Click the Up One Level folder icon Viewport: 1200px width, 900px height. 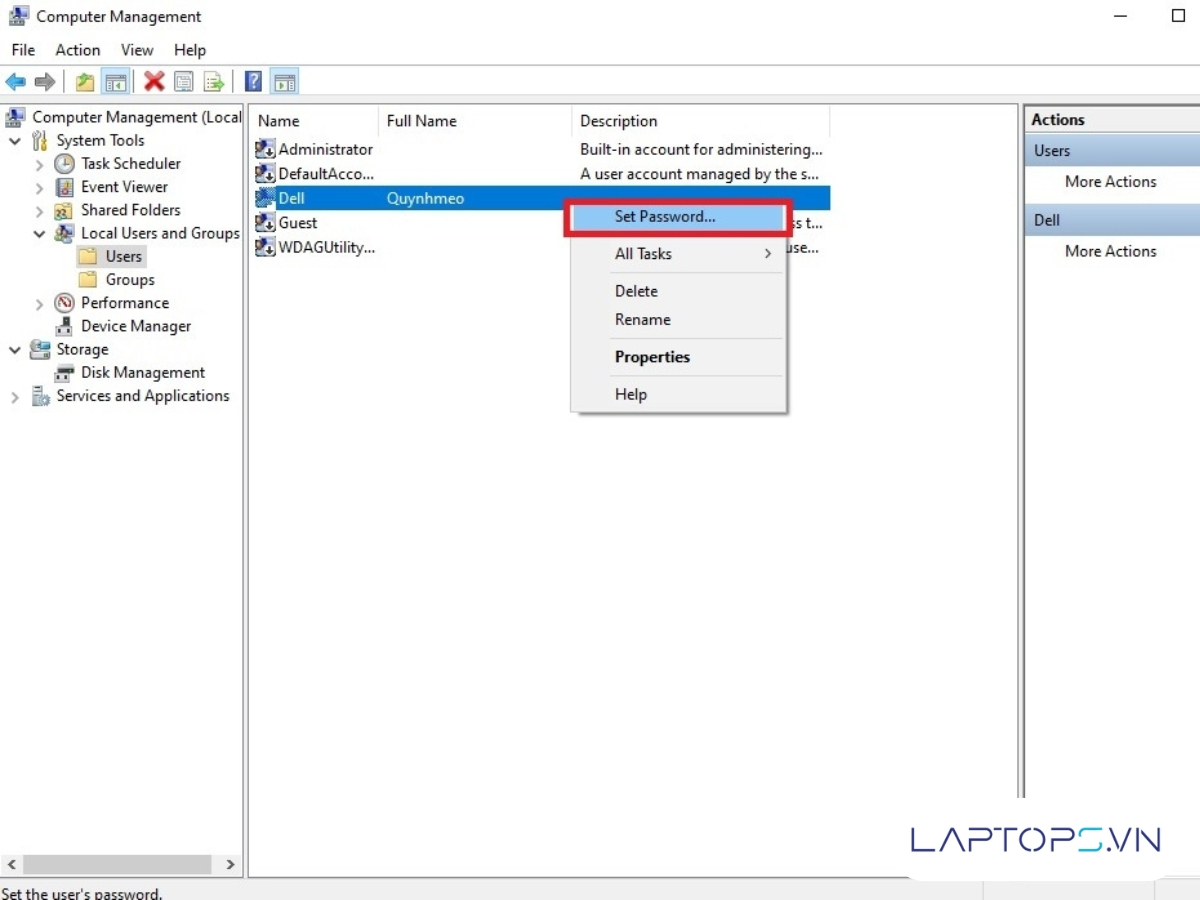click(85, 82)
